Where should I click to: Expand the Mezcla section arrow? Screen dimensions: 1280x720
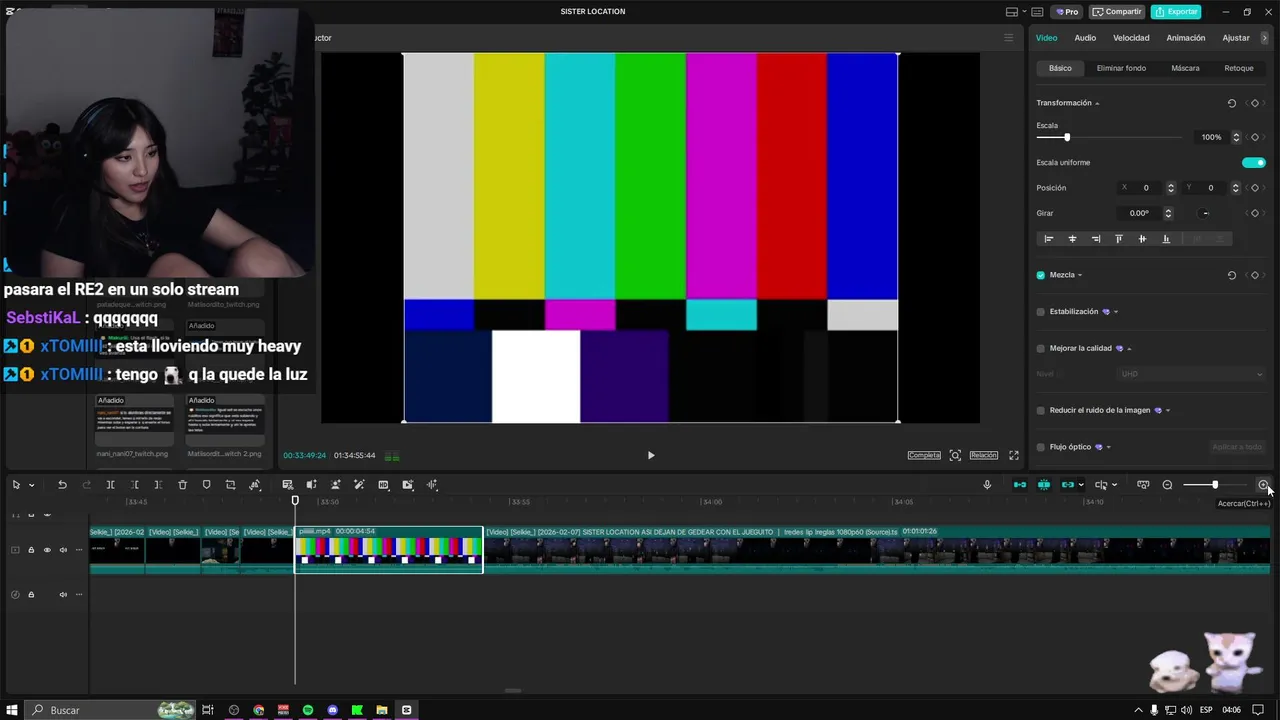coord(1080,275)
